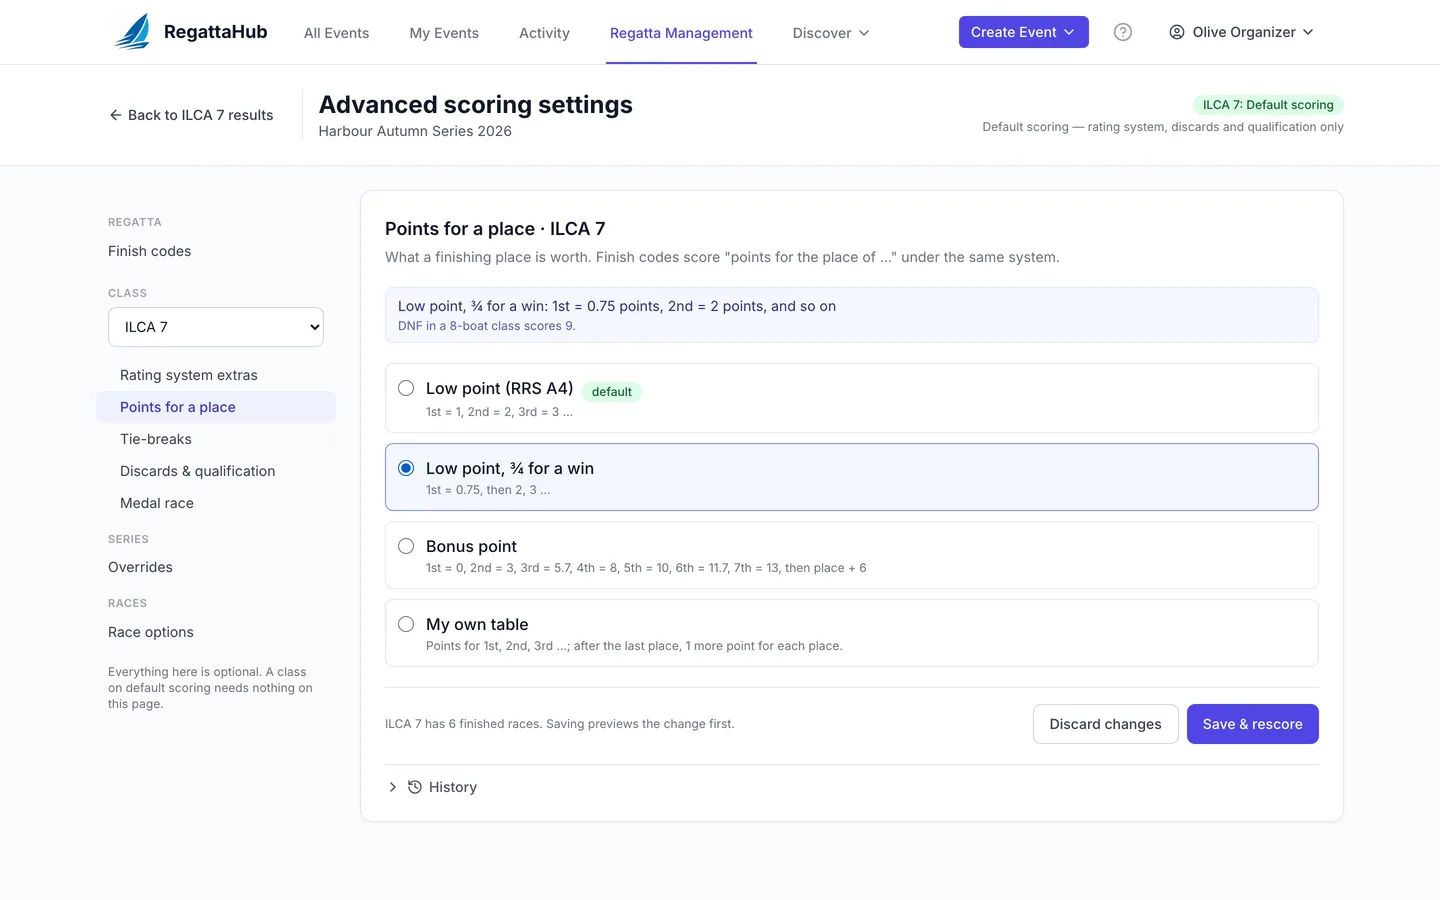Click 'DNF in a 8-boat class scores 9.' text
Image resolution: width=1440 pixels, height=900 pixels.
click(486, 326)
